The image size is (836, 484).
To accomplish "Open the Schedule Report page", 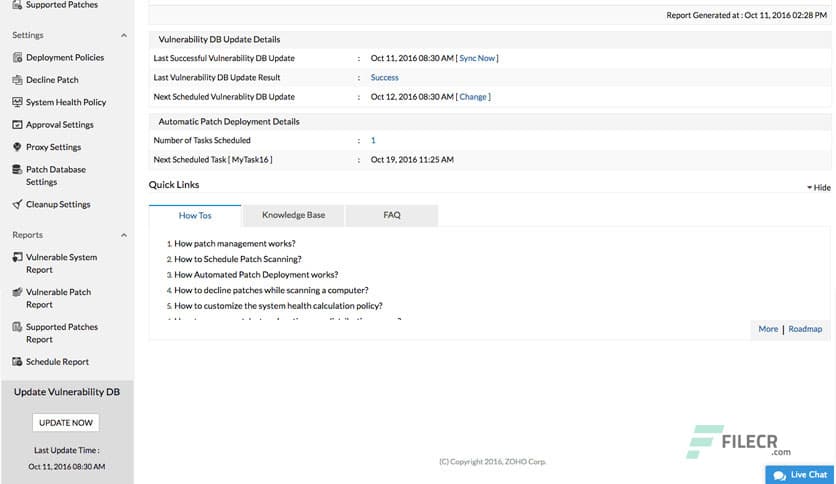I will click(x=58, y=361).
